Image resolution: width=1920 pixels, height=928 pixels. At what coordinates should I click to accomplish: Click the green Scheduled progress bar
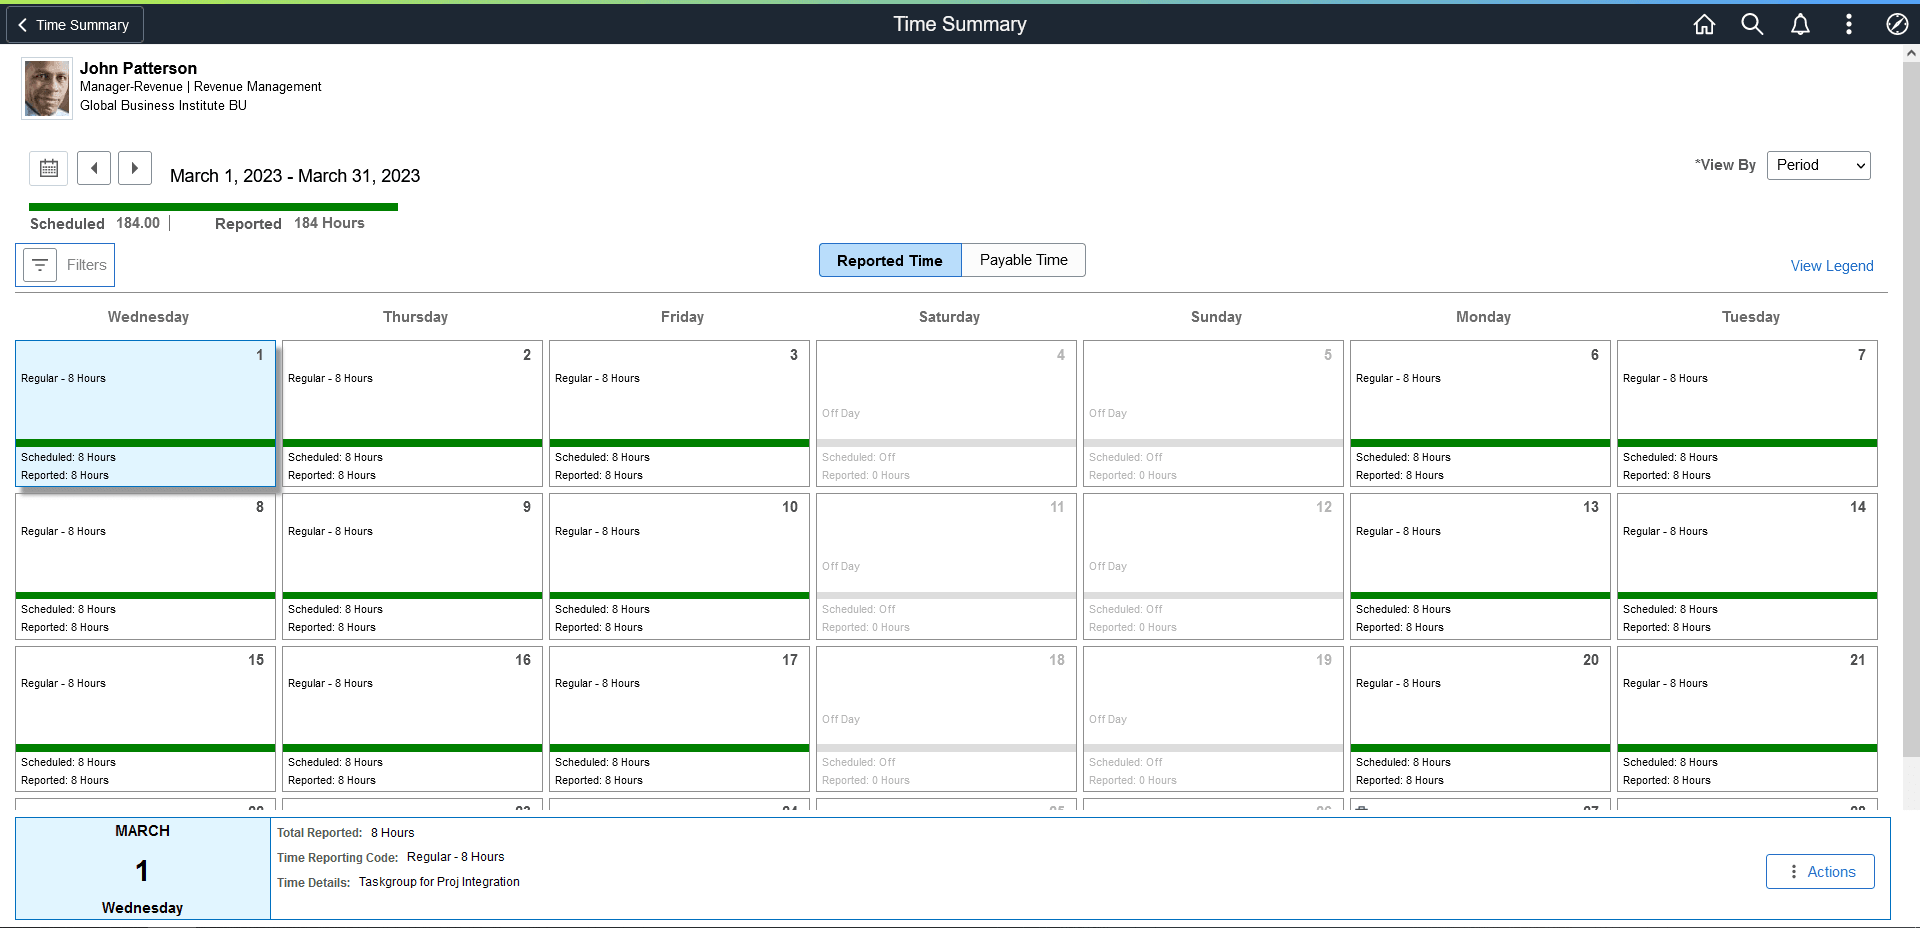click(212, 207)
